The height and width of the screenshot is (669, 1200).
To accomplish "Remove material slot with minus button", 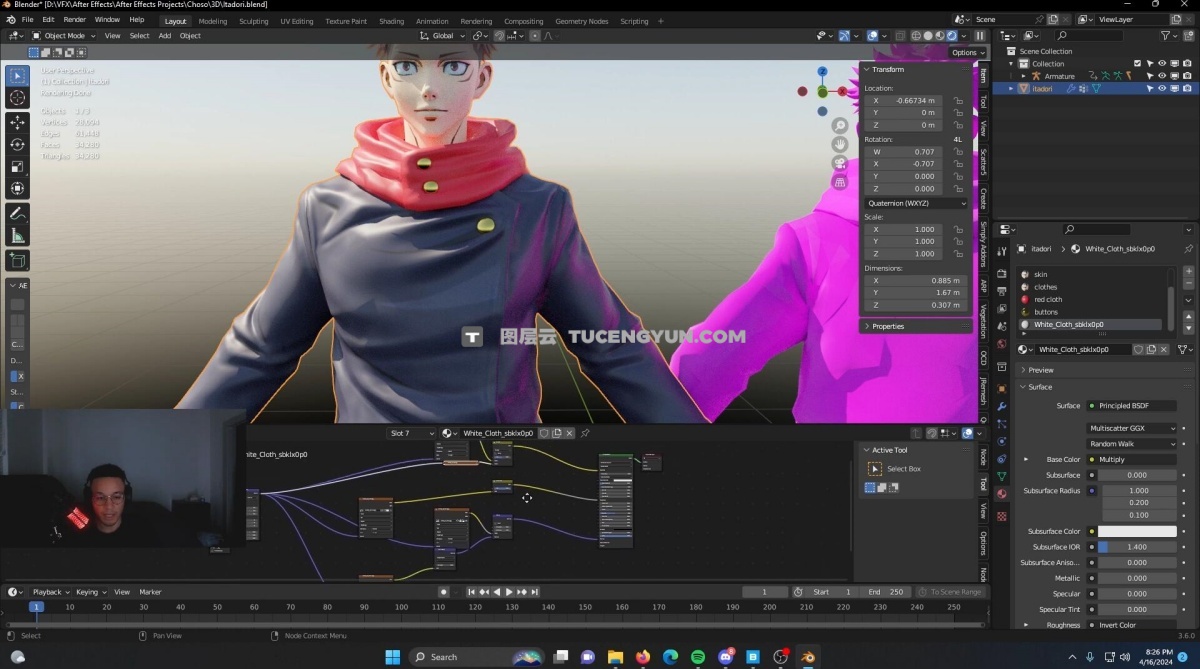I will (x=1188, y=283).
